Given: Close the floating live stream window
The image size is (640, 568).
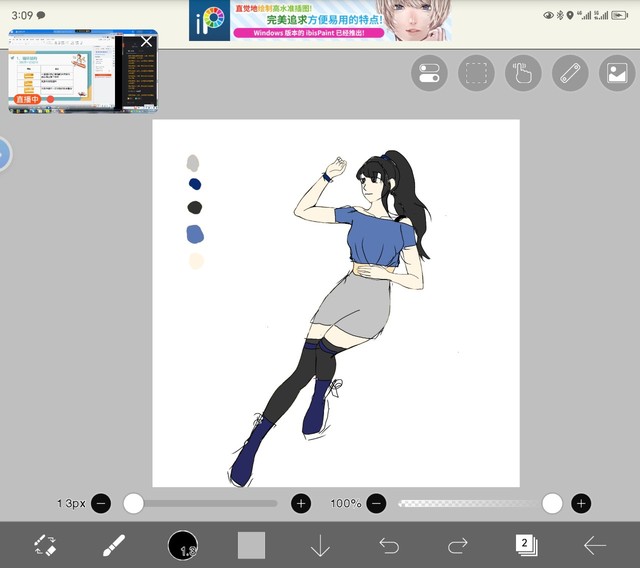Looking at the screenshot, I should coord(147,41).
